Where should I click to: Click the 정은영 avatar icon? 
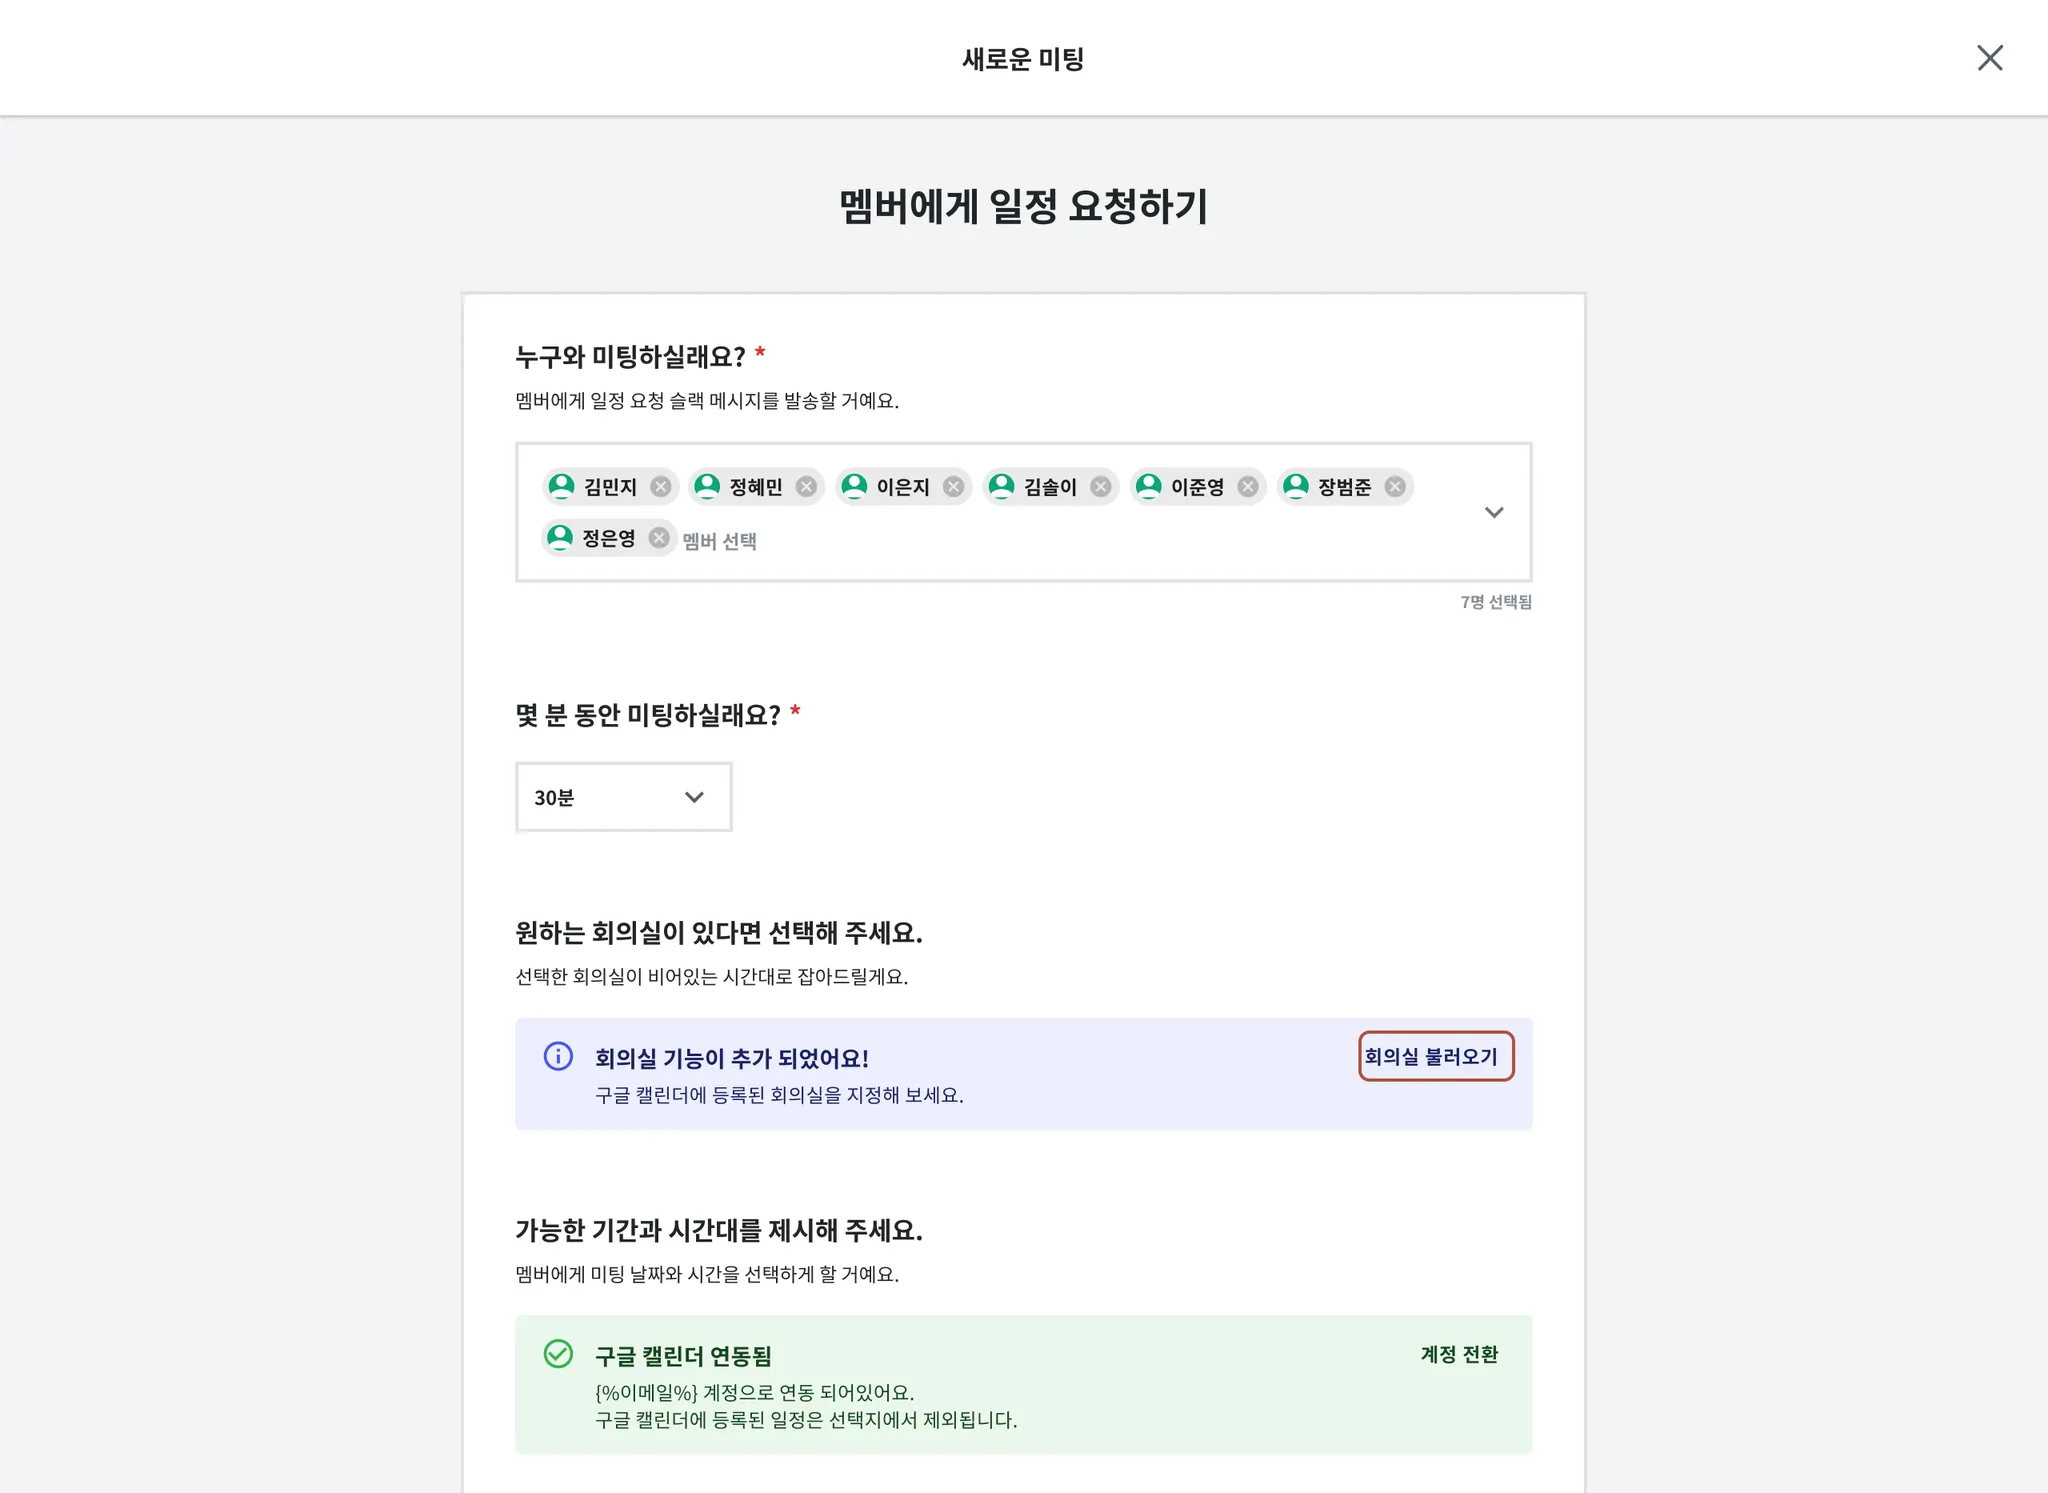click(x=560, y=538)
